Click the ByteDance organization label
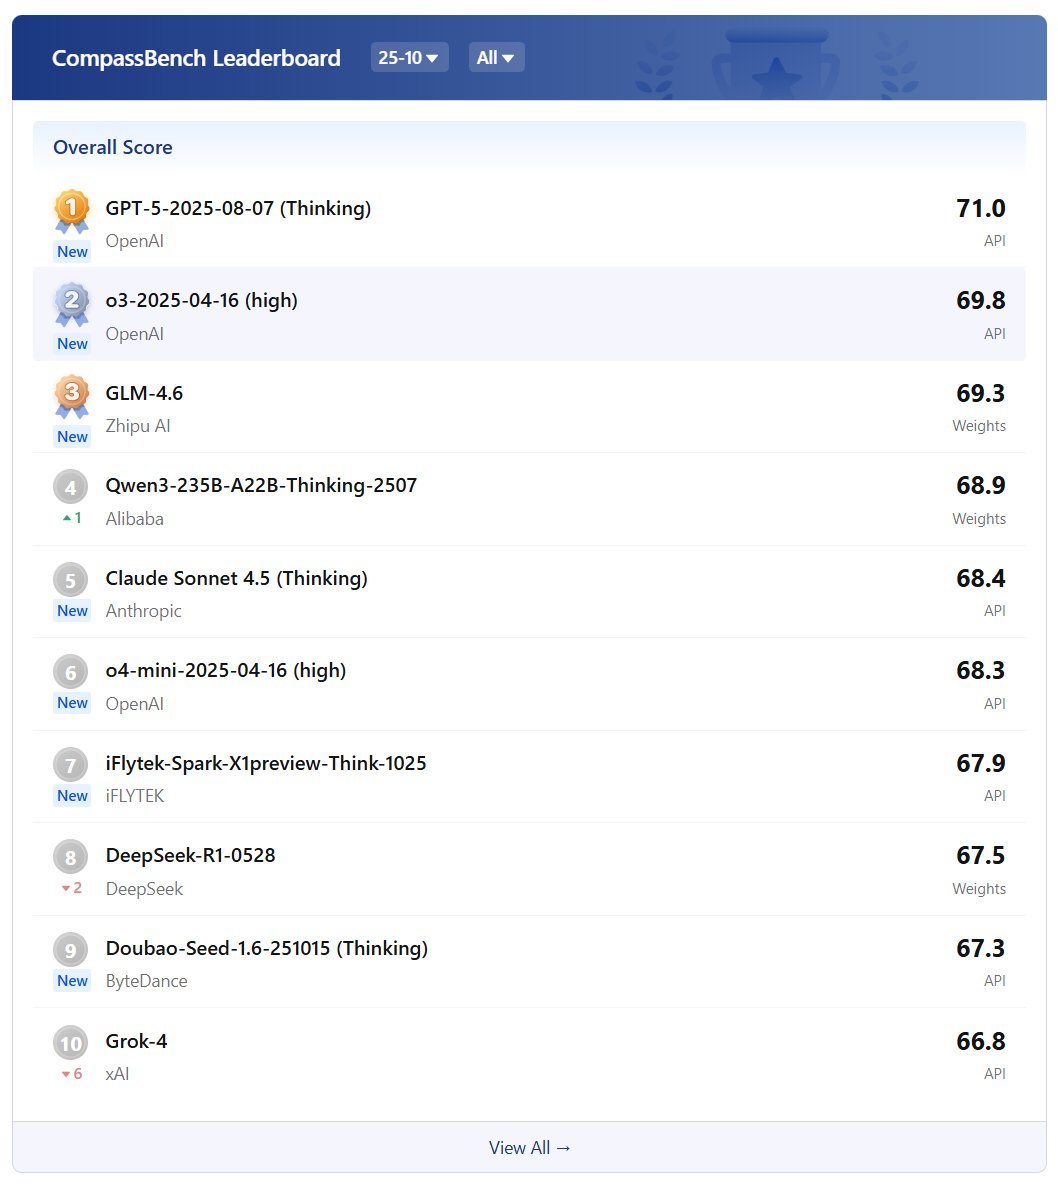 [x=147, y=982]
